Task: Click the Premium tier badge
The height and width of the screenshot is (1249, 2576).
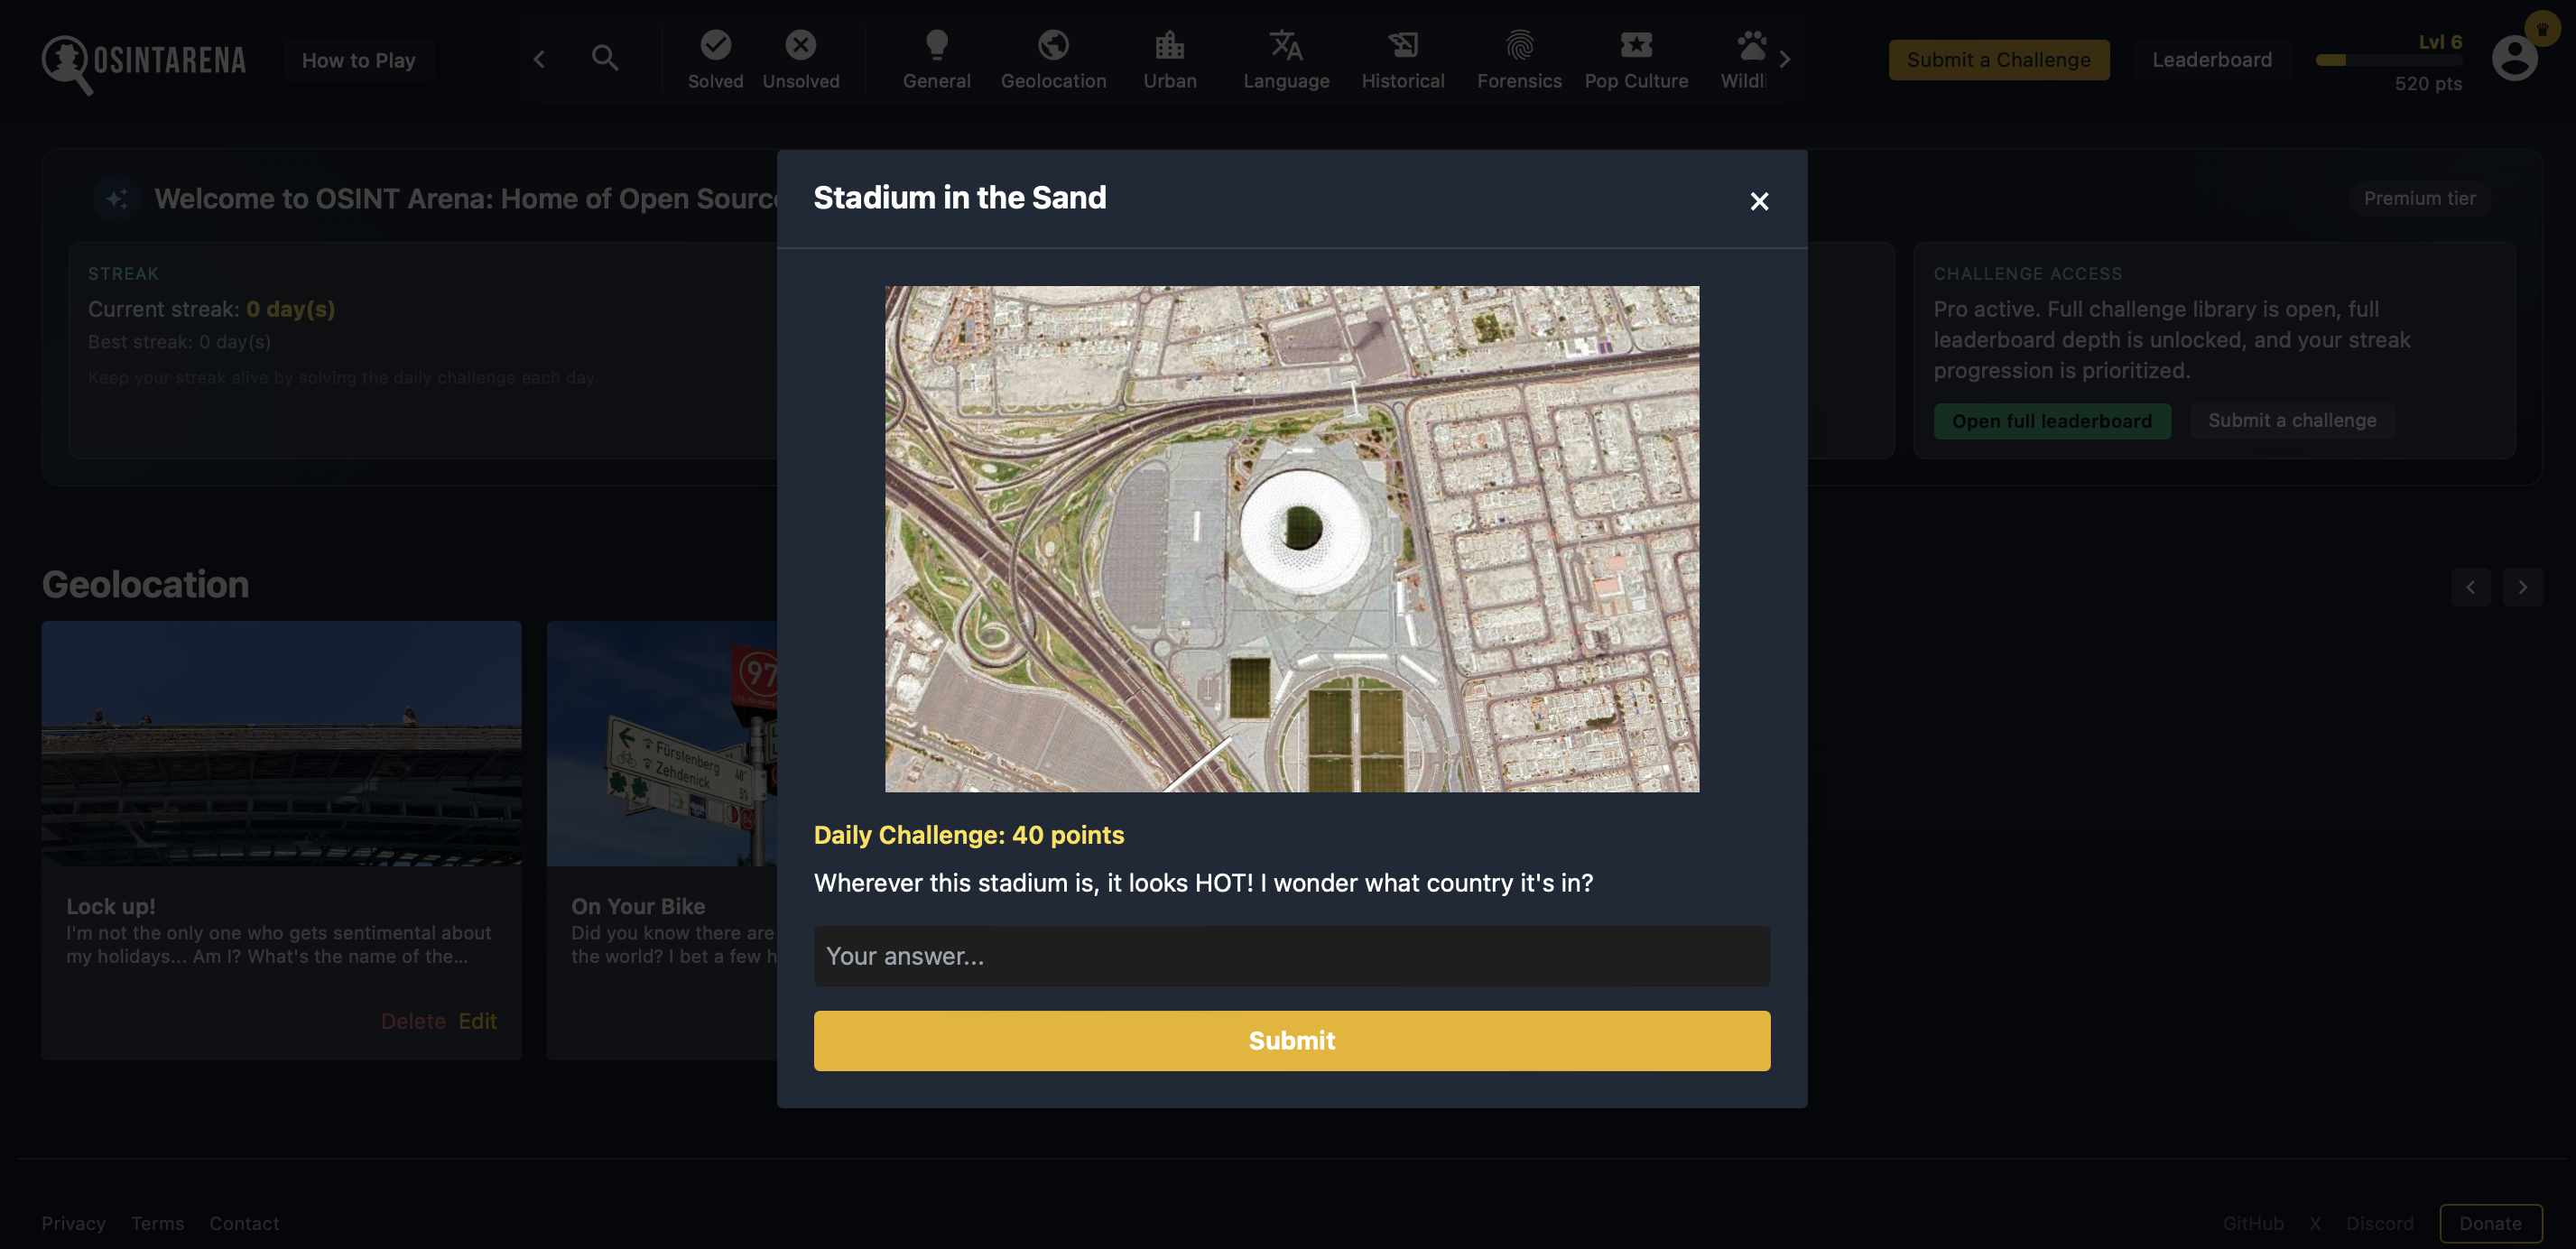Action: 2419,198
